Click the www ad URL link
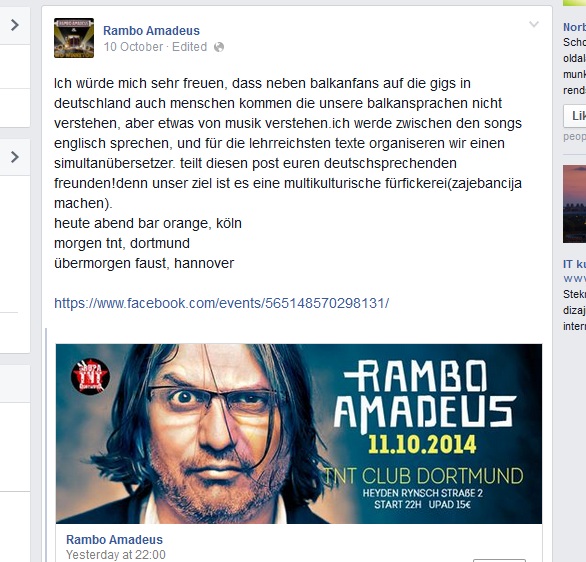Screen dimensions: 586x562 tap(575, 279)
